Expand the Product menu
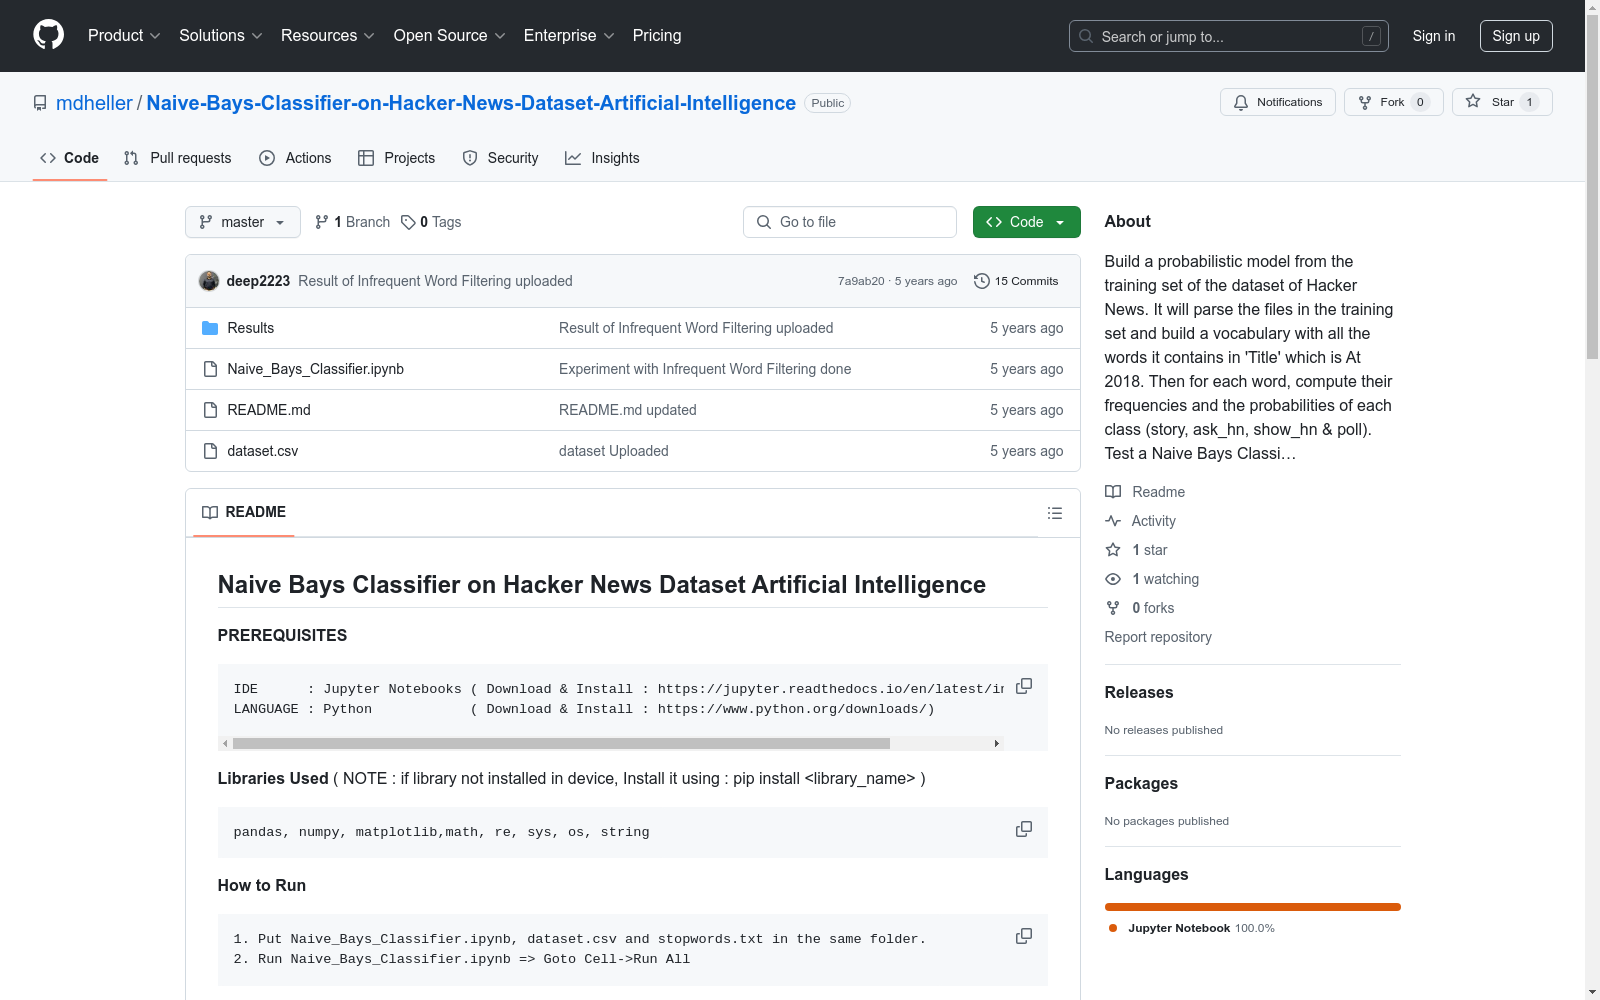This screenshot has height=1000, width=1600. coord(124,35)
